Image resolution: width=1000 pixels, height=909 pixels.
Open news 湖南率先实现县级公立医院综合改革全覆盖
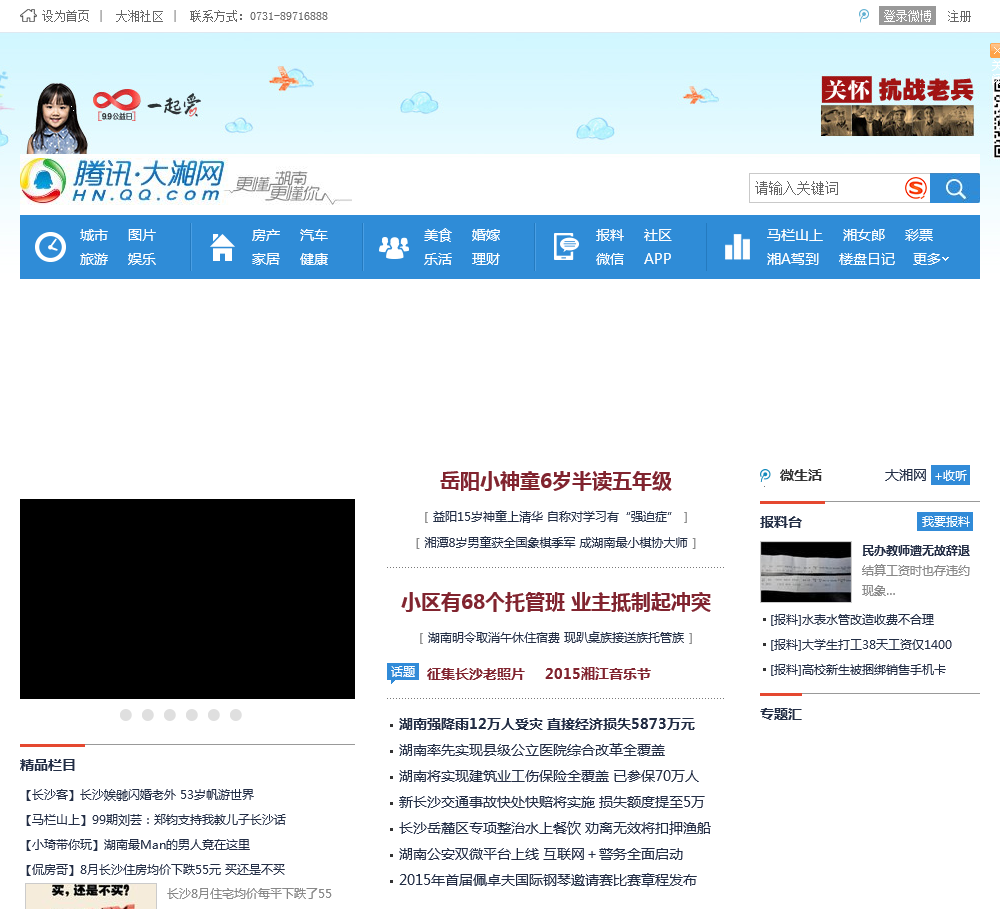pos(532,750)
